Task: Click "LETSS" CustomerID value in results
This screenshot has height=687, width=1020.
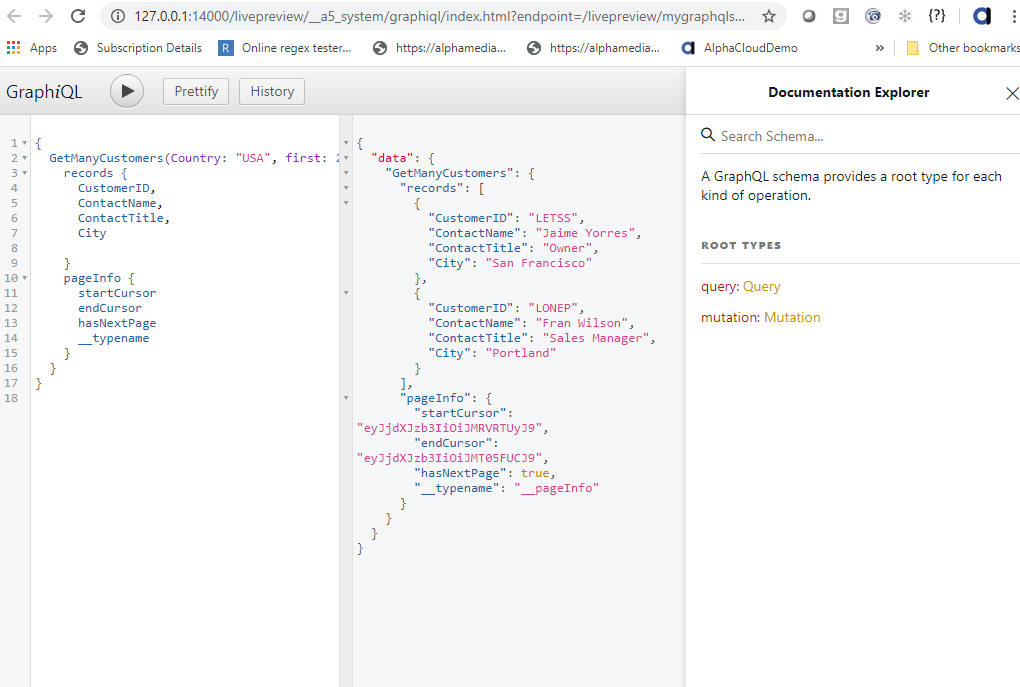Action: click(553, 218)
